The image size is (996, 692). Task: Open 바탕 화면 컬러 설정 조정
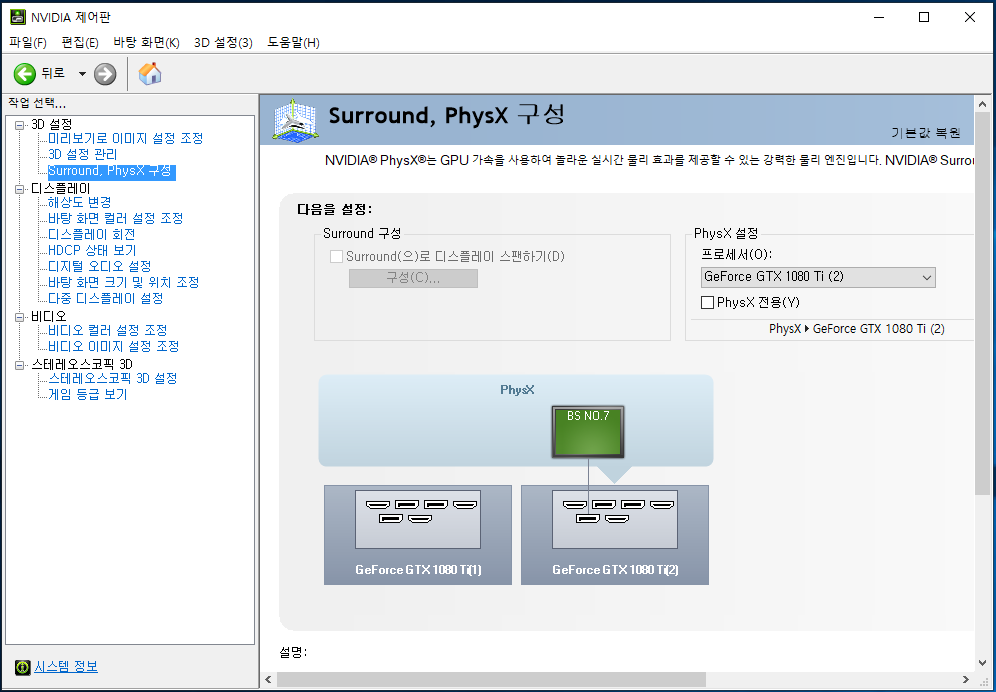(x=116, y=219)
